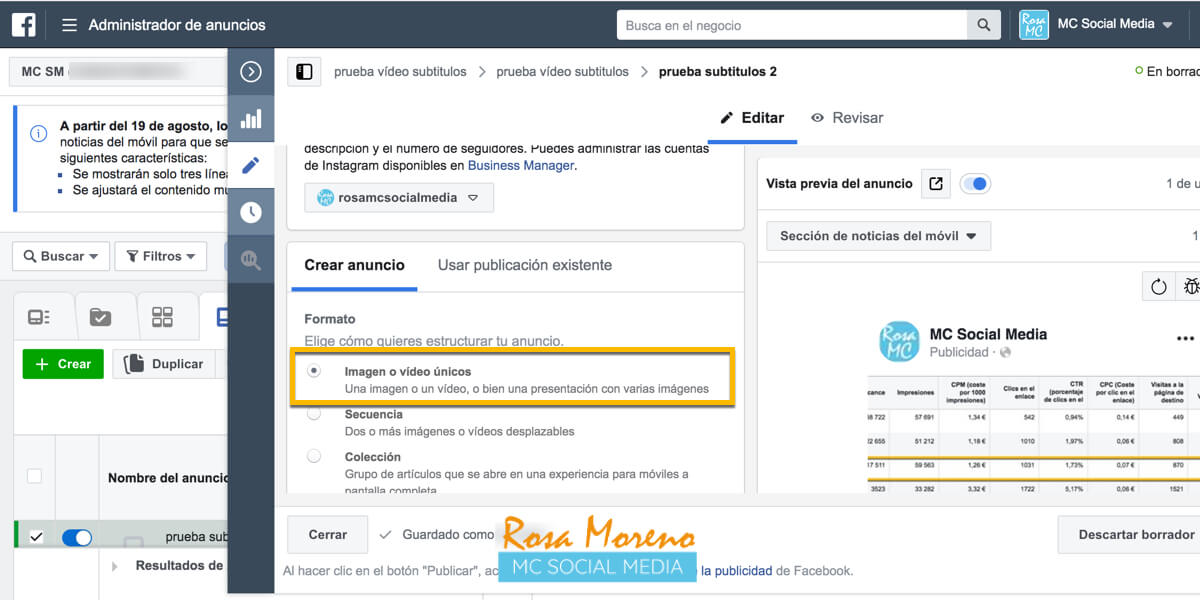Image resolution: width=1200 pixels, height=600 pixels.
Task: Choose the Secuencia format radio option
Action: (x=314, y=414)
